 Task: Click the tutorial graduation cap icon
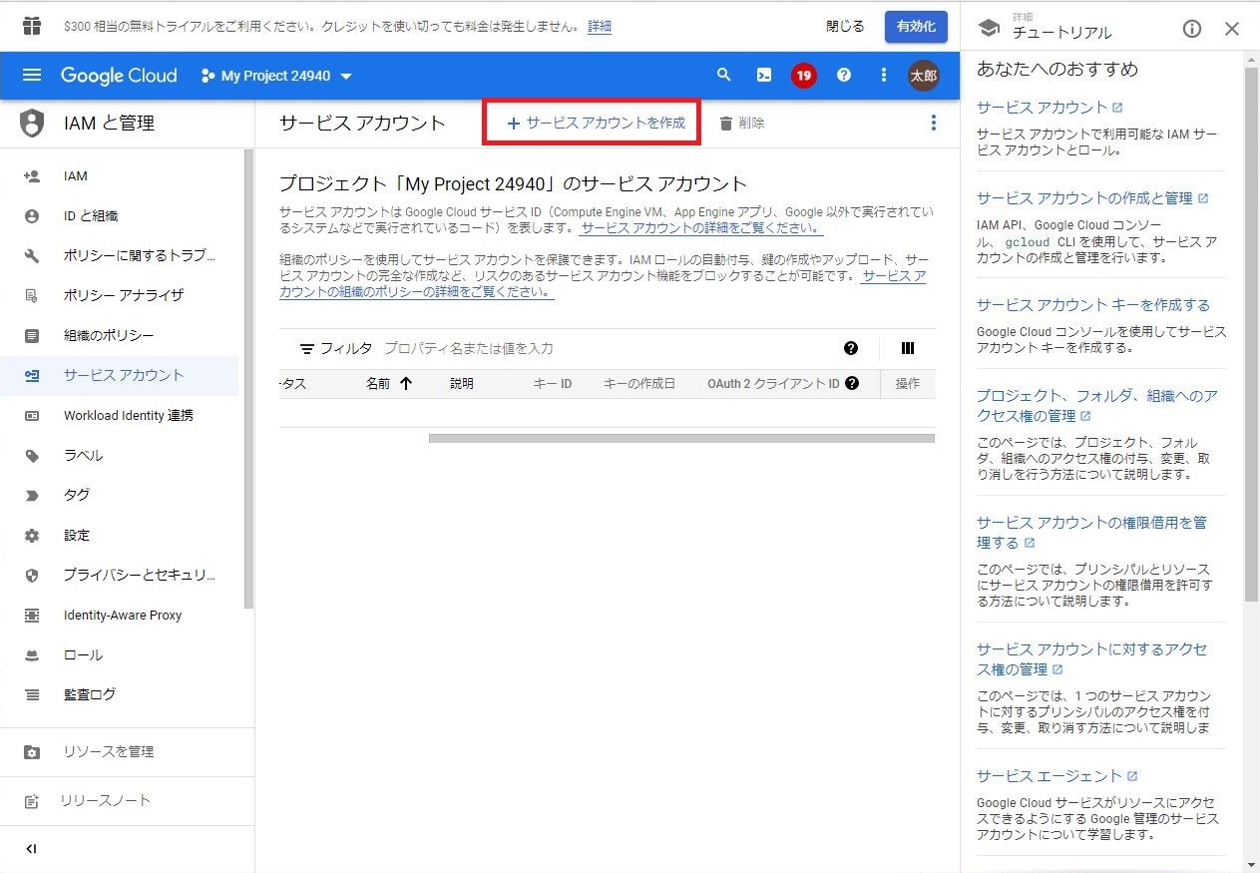[989, 29]
